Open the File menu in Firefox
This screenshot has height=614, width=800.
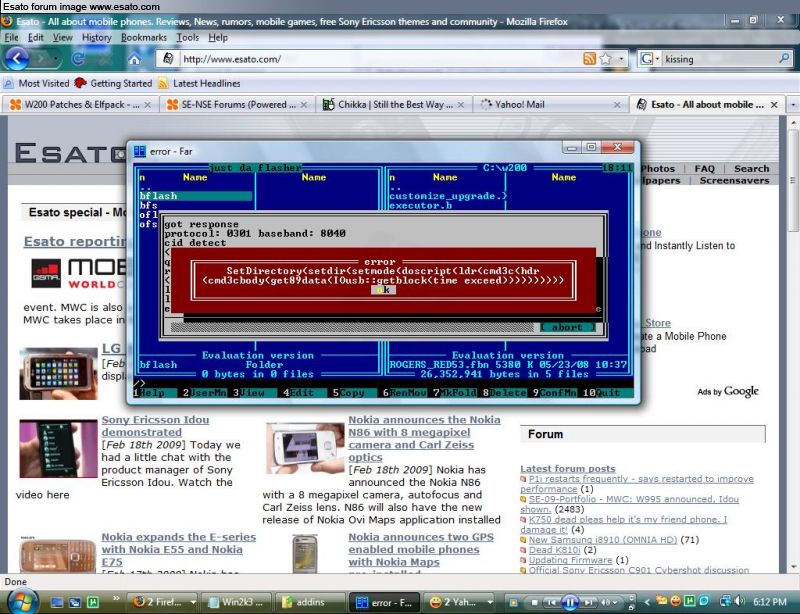click(11, 37)
